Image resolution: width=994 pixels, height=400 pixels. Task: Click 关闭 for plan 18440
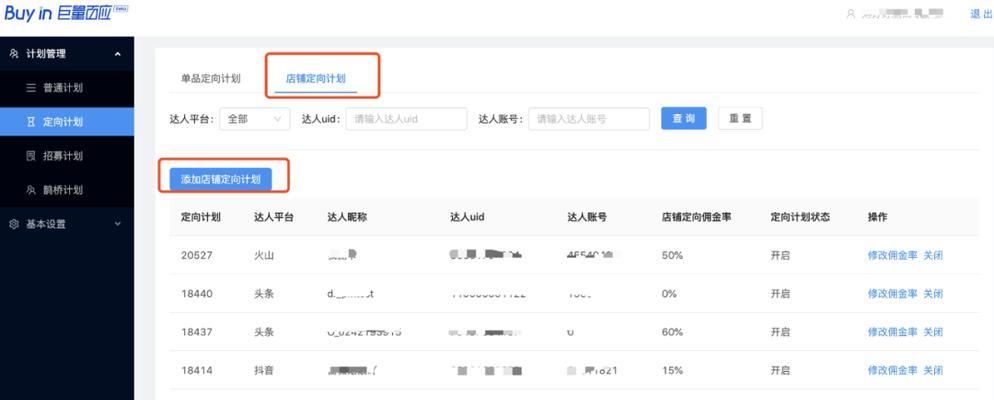(933, 294)
